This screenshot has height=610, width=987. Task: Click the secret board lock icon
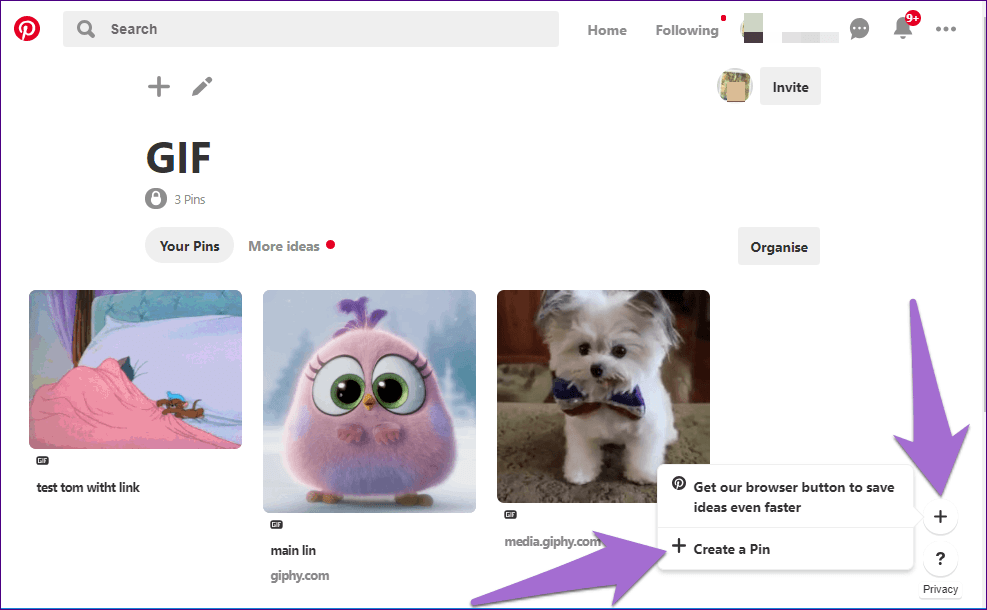coord(155,199)
